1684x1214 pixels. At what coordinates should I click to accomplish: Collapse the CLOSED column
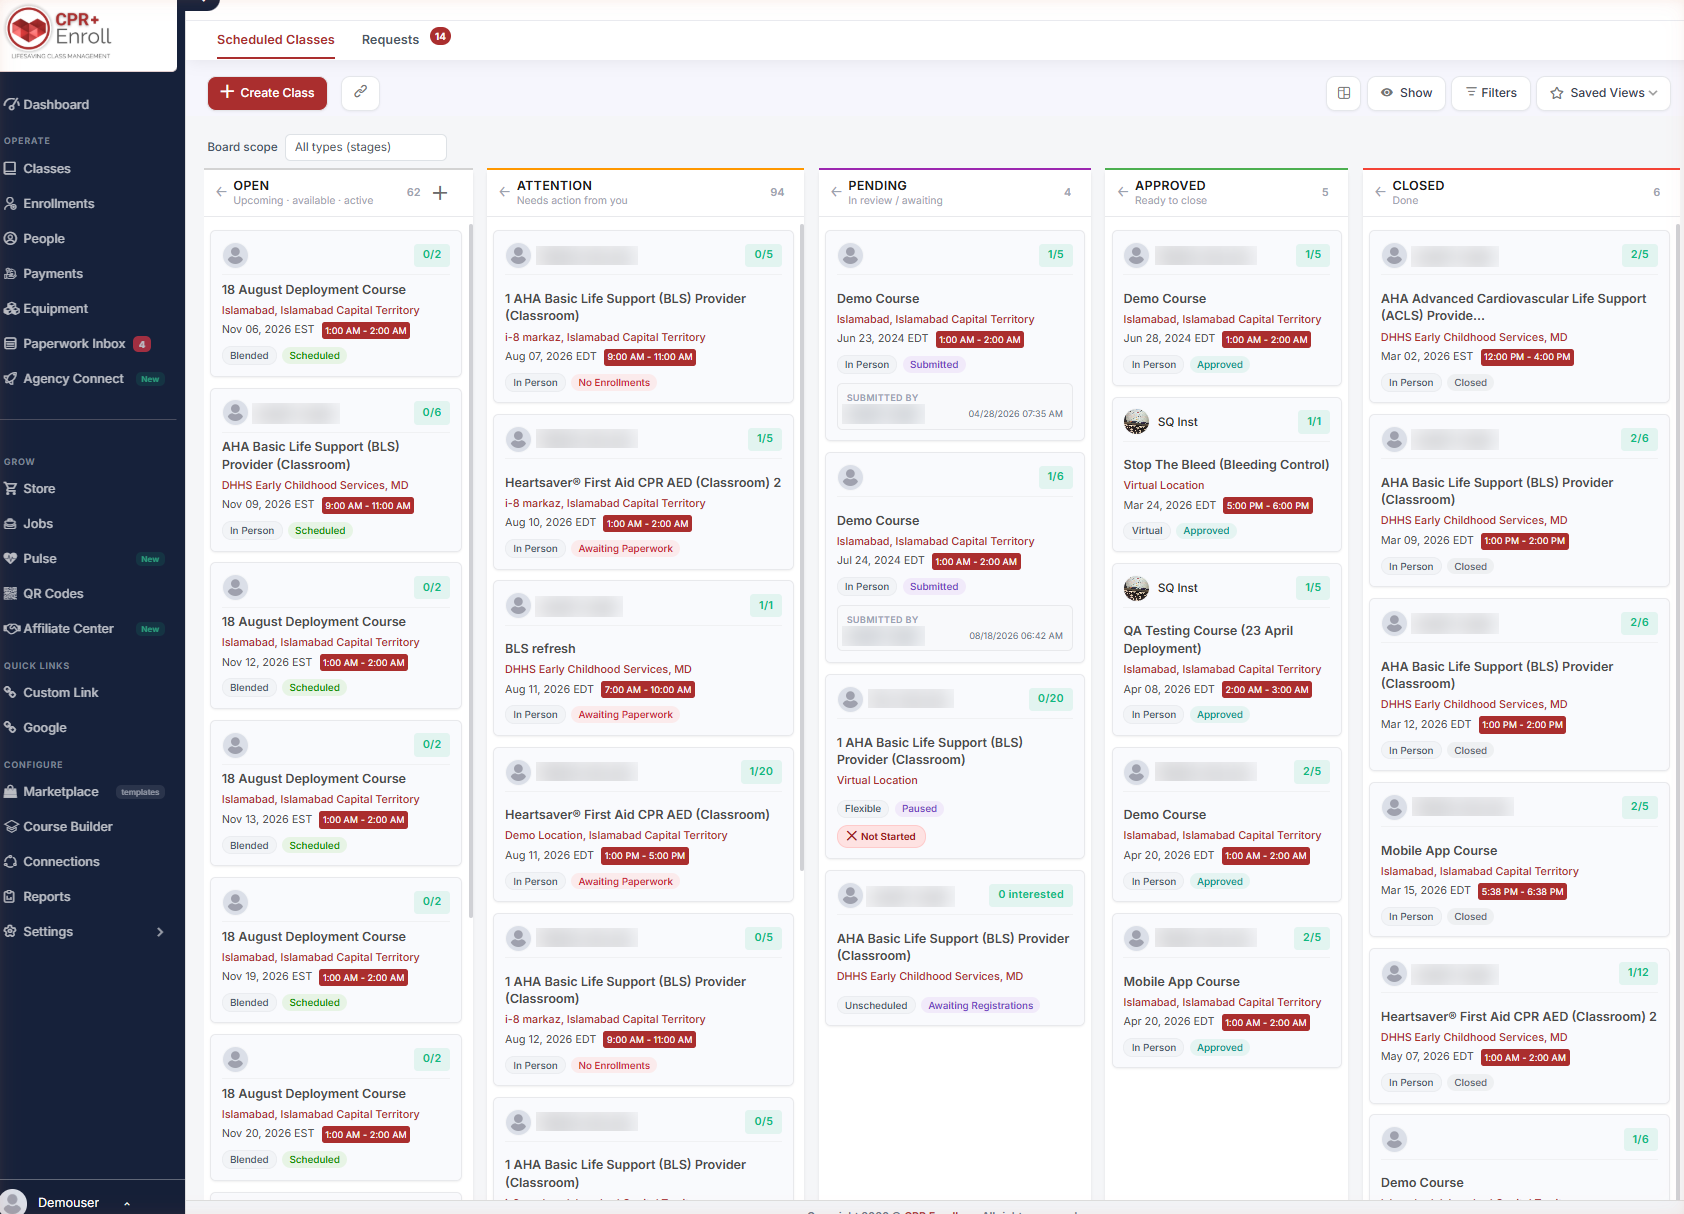pyautogui.click(x=1380, y=192)
